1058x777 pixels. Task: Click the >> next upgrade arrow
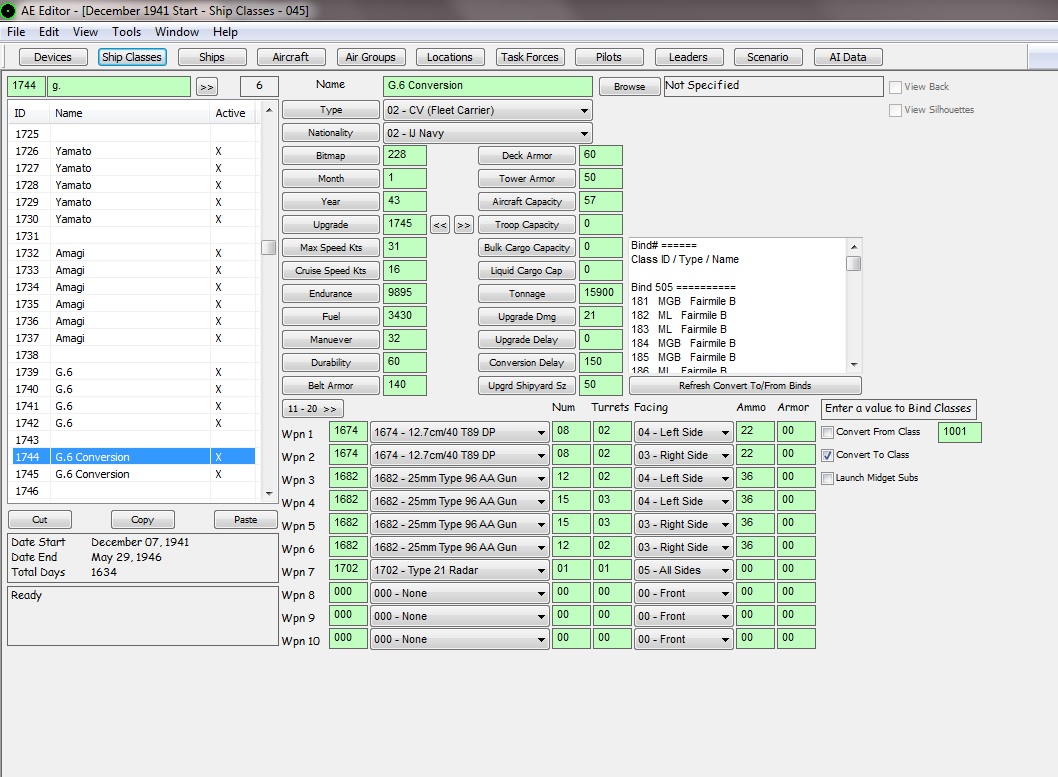[x=464, y=225]
